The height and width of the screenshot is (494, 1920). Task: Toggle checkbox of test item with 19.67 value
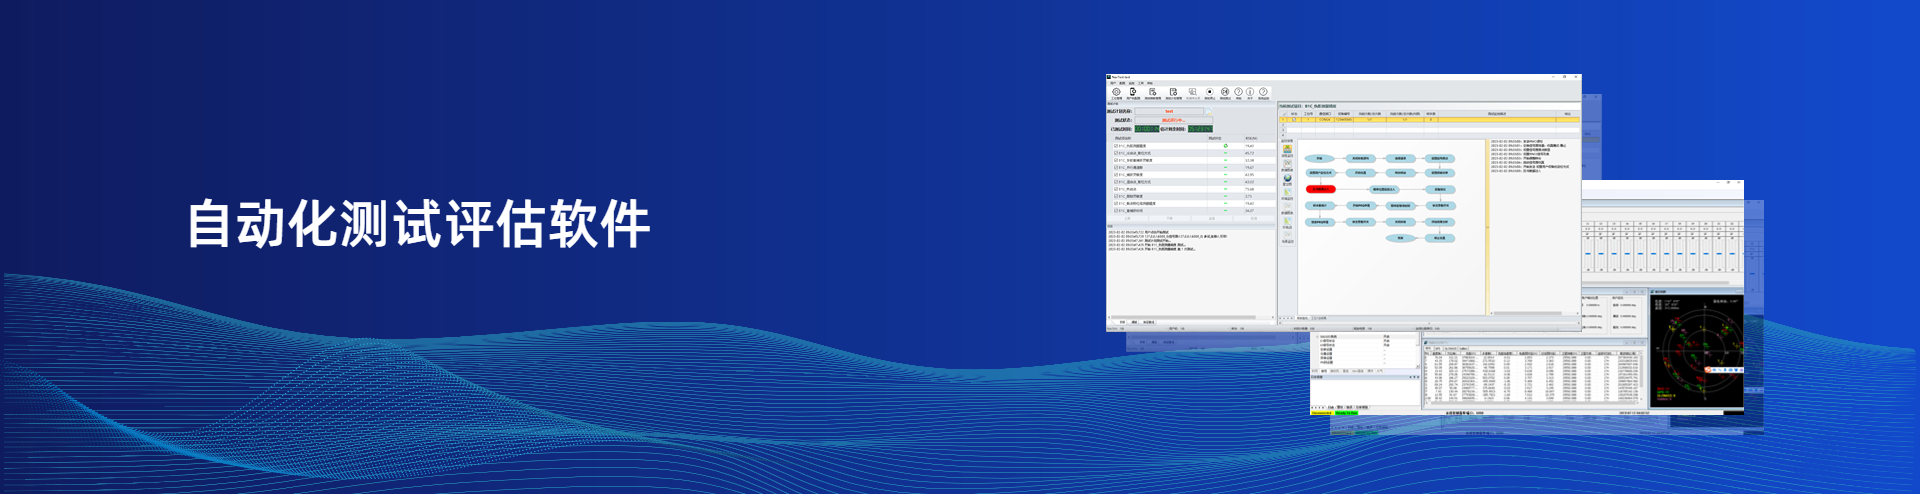[1116, 167]
